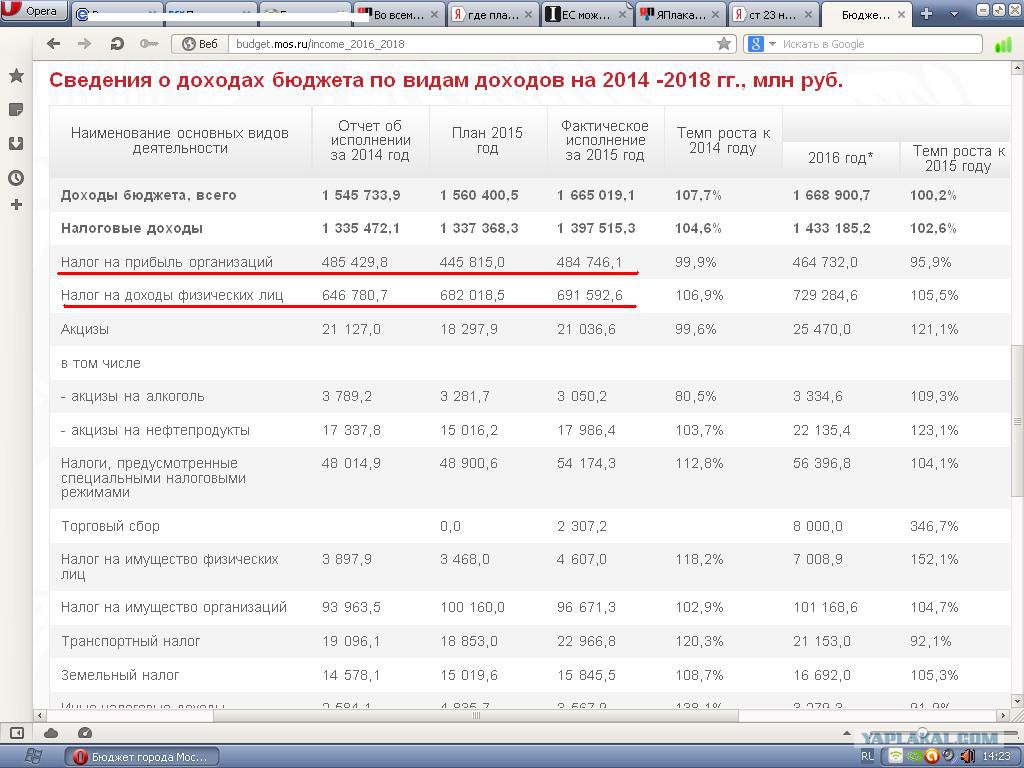1024x768 pixels.
Task: Click the Веб site info badge
Action: coord(200,44)
